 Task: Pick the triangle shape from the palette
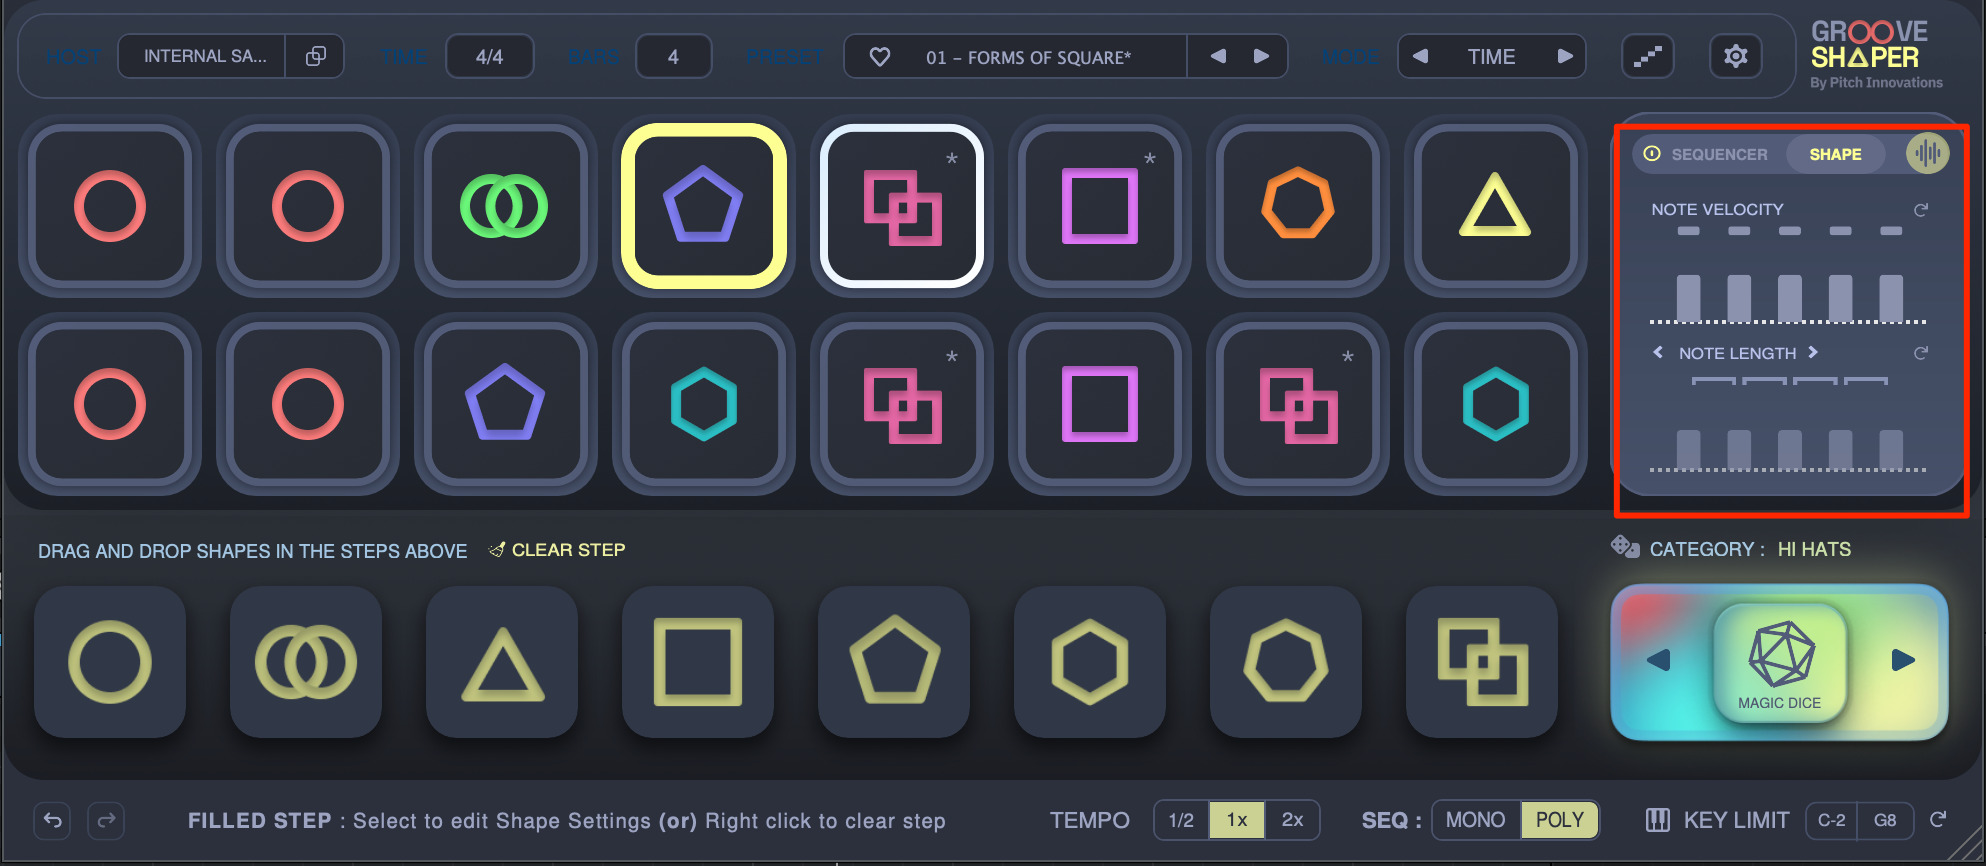502,662
